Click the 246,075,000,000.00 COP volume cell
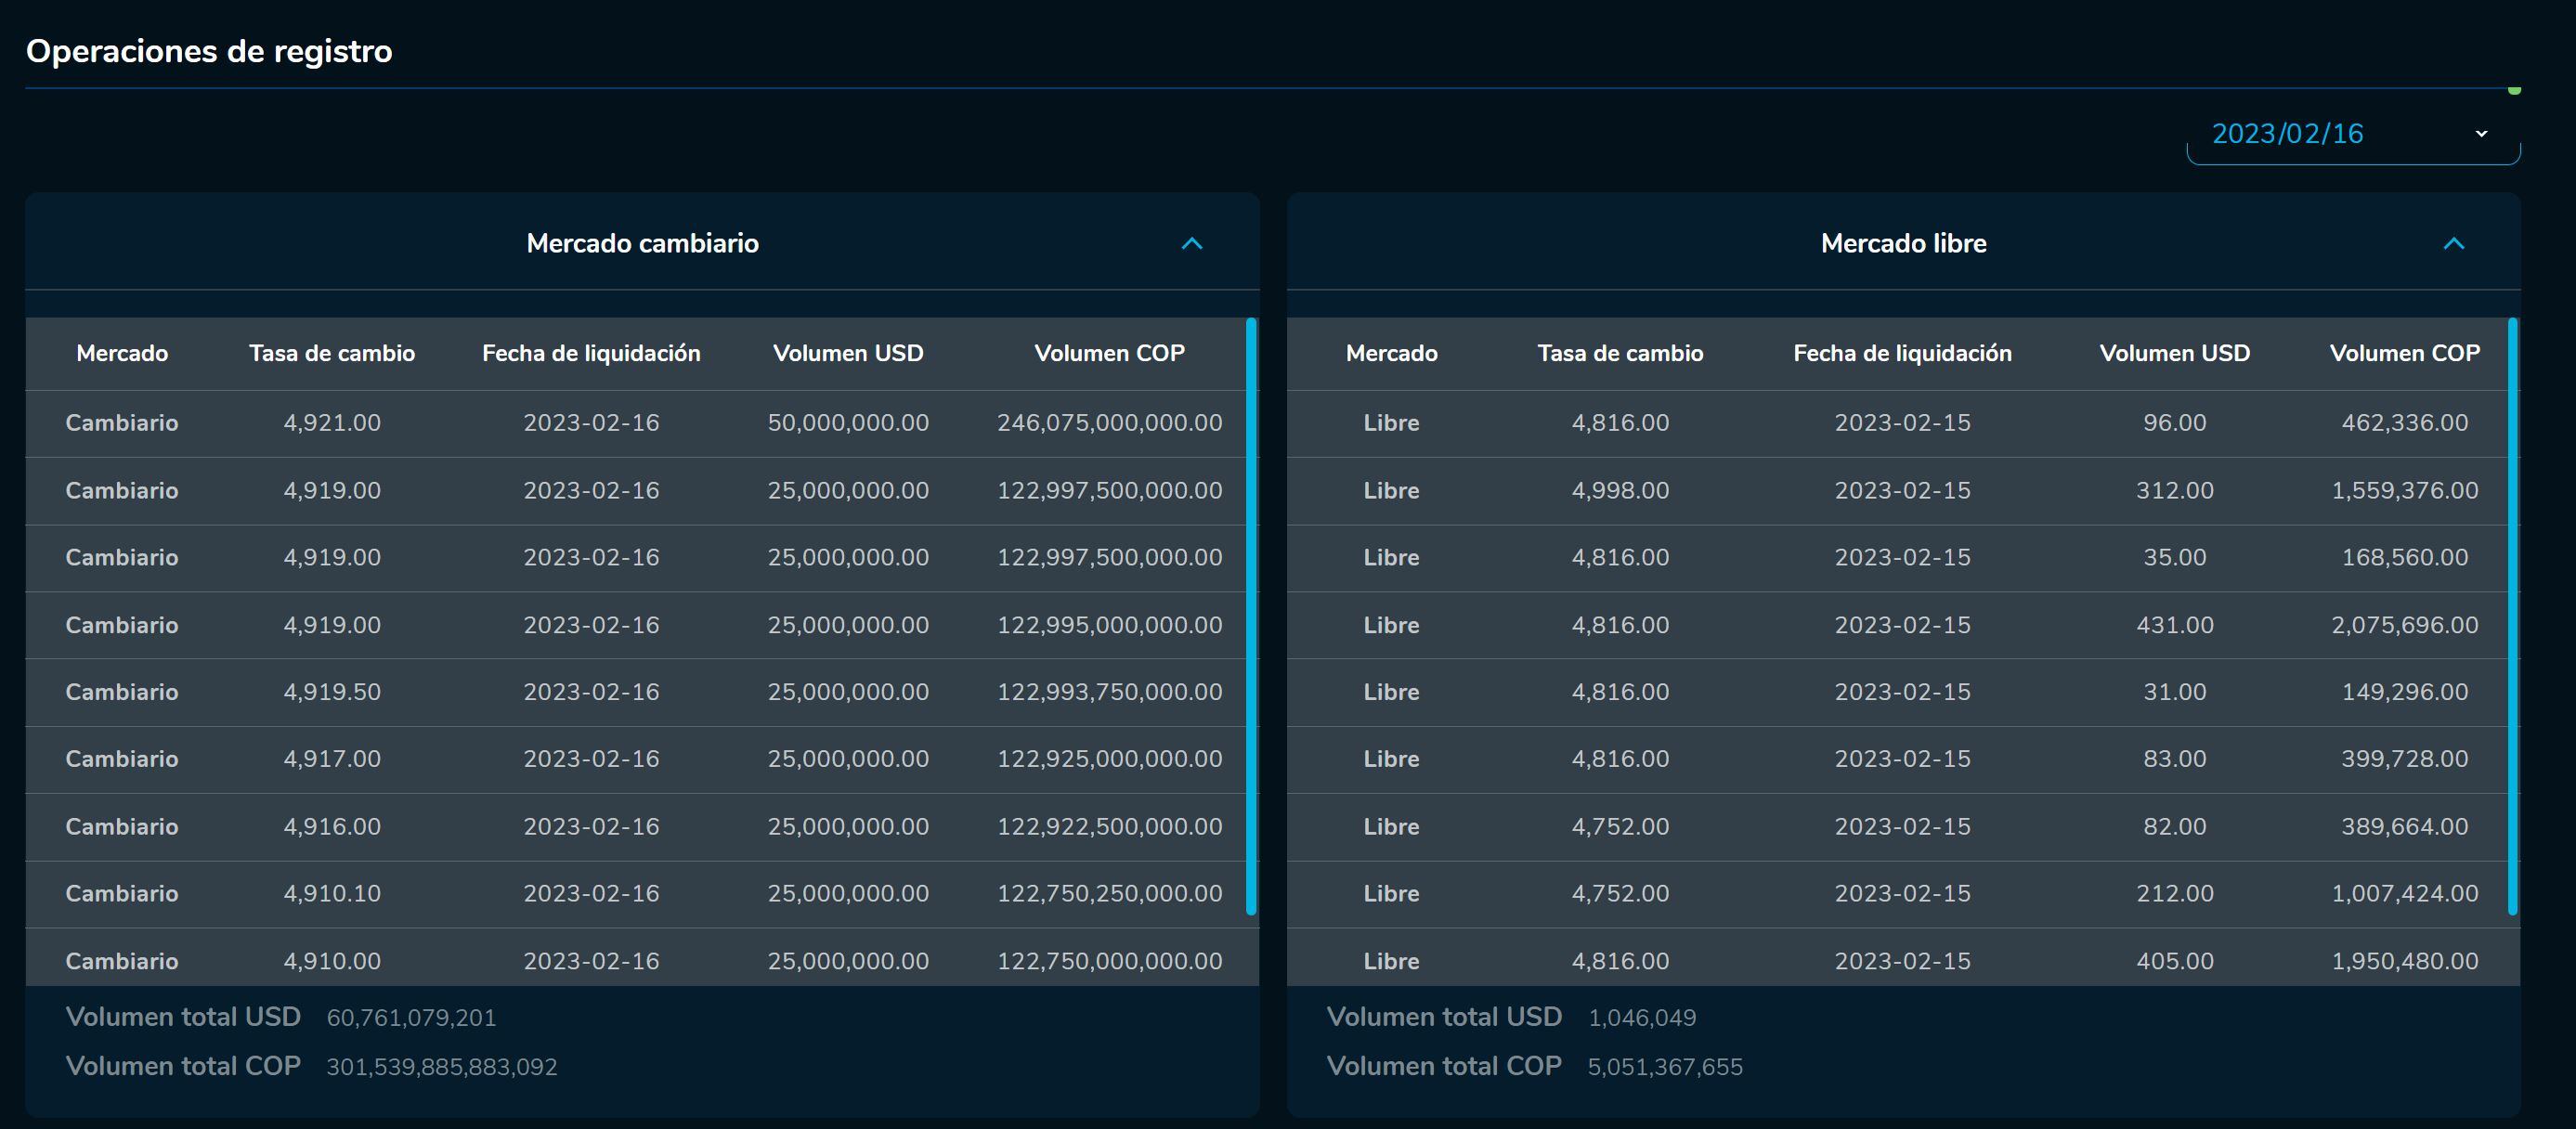The height and width of the screenshot is (1129, 2576). 1109,423
